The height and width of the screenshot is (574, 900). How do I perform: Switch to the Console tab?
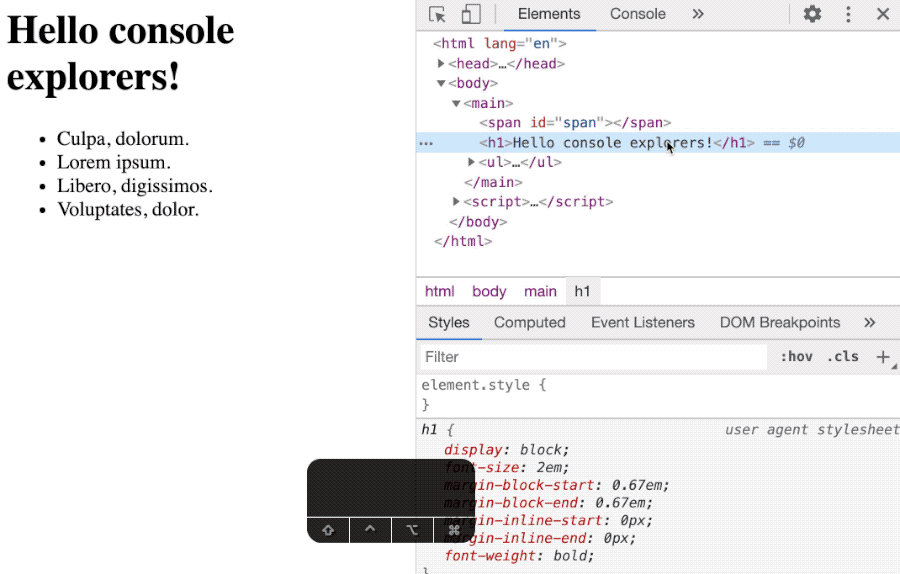point(637,14)
